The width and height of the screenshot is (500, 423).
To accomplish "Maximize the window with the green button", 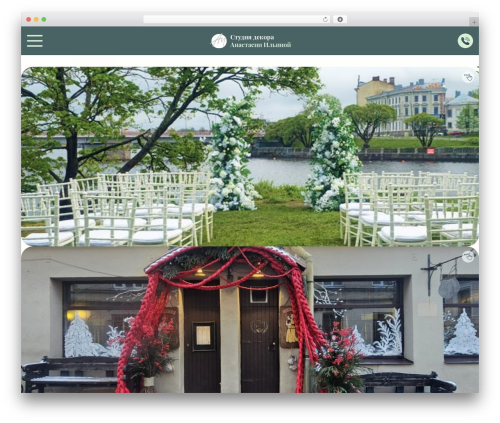I will [x=44, y=19].
